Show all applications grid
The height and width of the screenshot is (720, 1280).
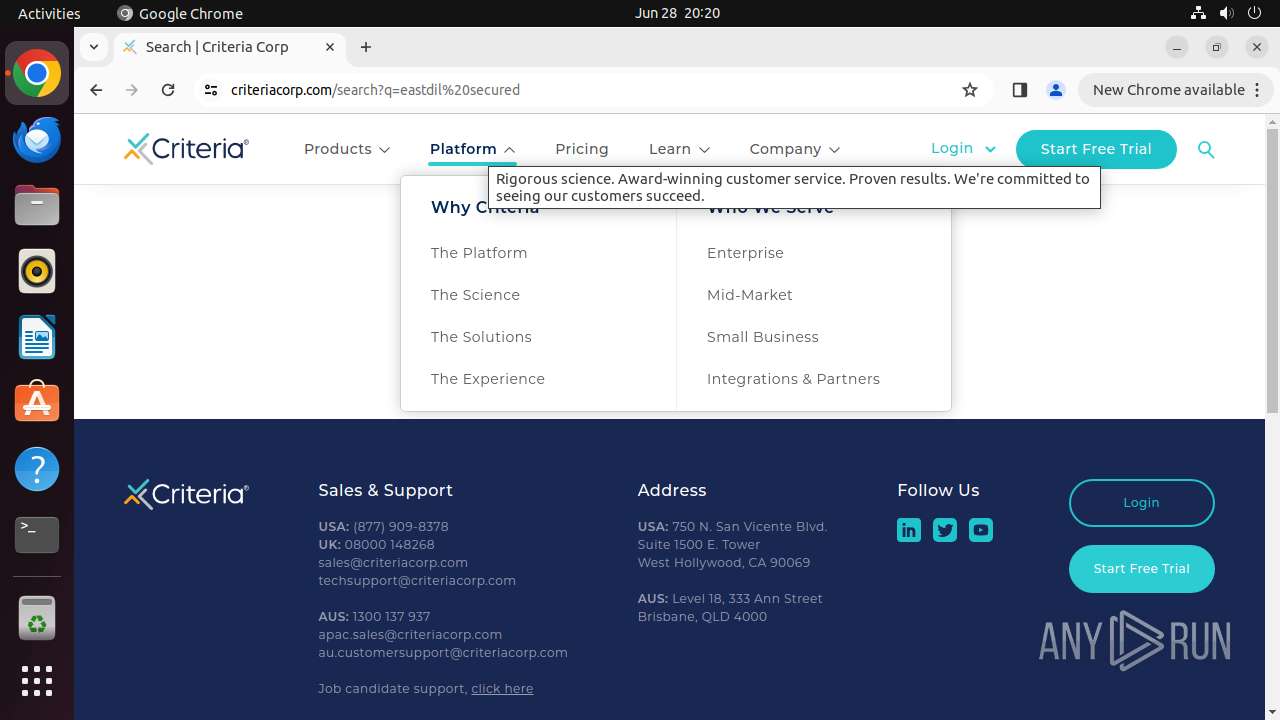coord(37,681)
